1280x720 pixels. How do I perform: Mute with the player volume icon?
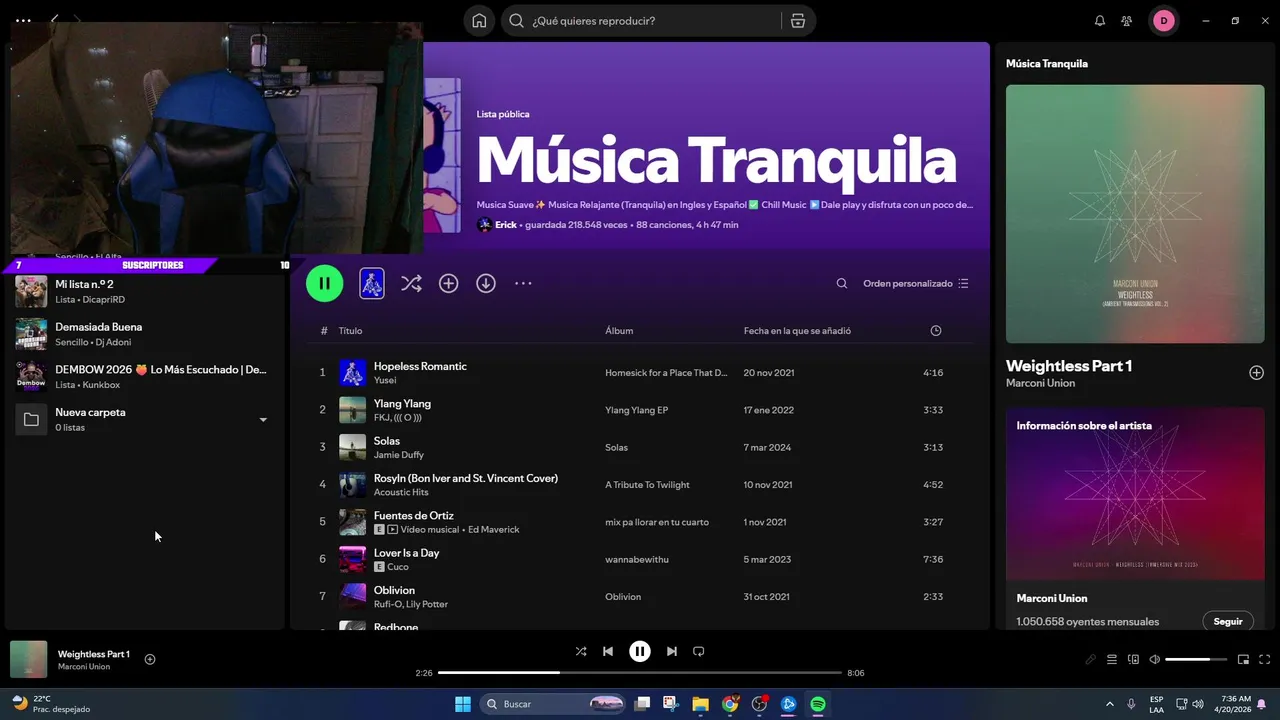click(x=1155, y=659)
